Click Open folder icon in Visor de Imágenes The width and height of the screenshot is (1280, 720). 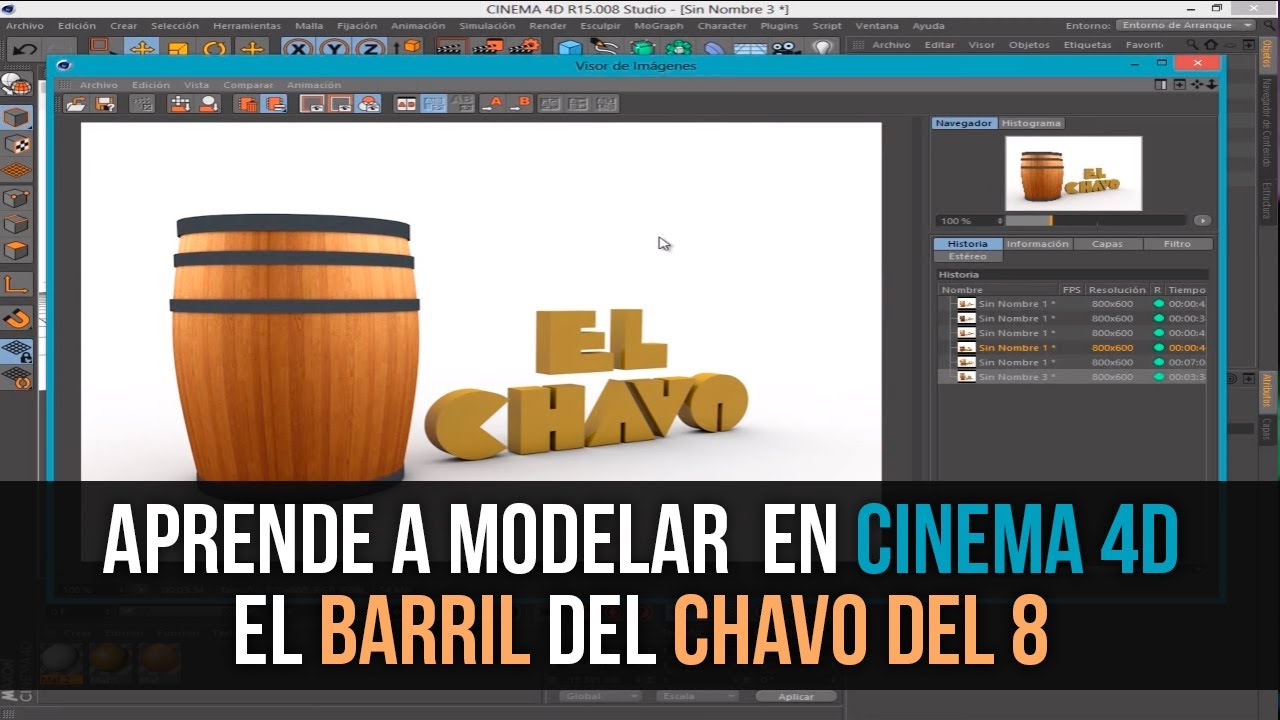point(76,103)
